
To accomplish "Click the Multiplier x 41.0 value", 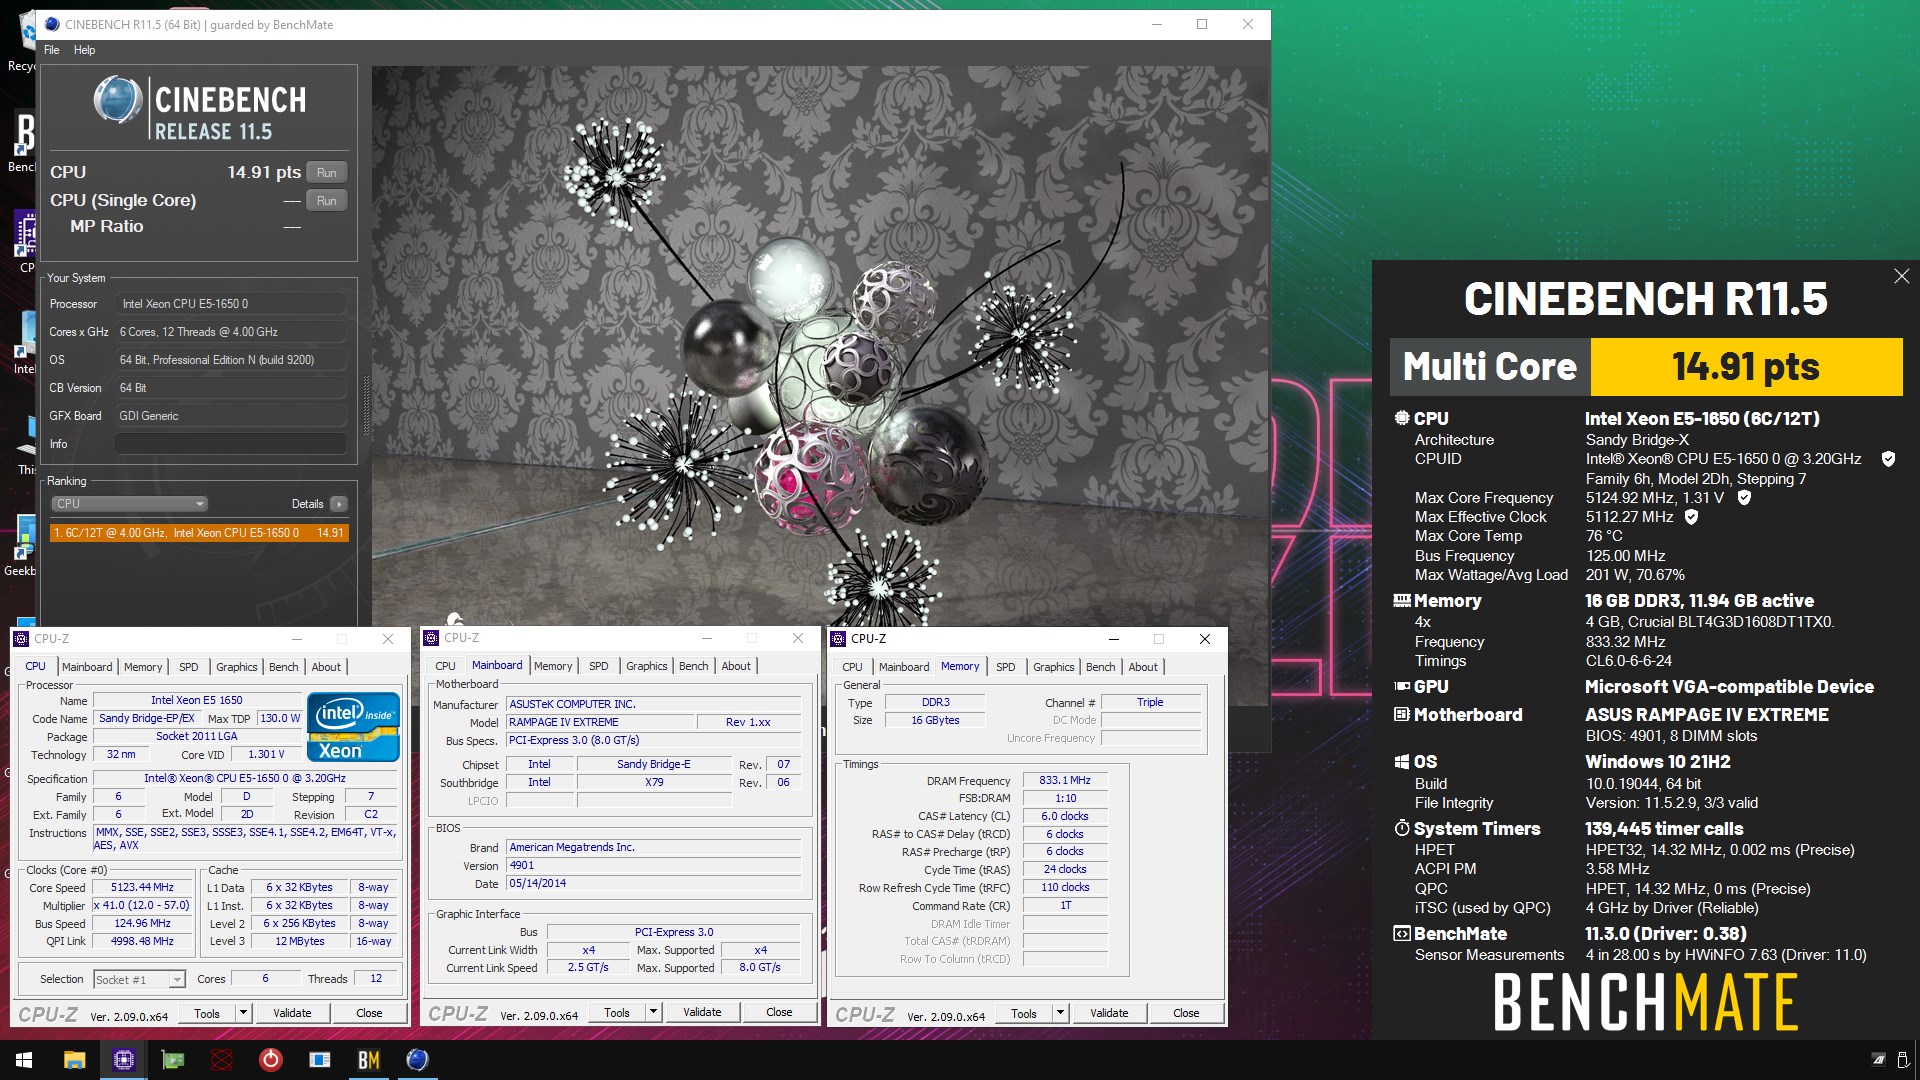I will [x=143, y=906].
